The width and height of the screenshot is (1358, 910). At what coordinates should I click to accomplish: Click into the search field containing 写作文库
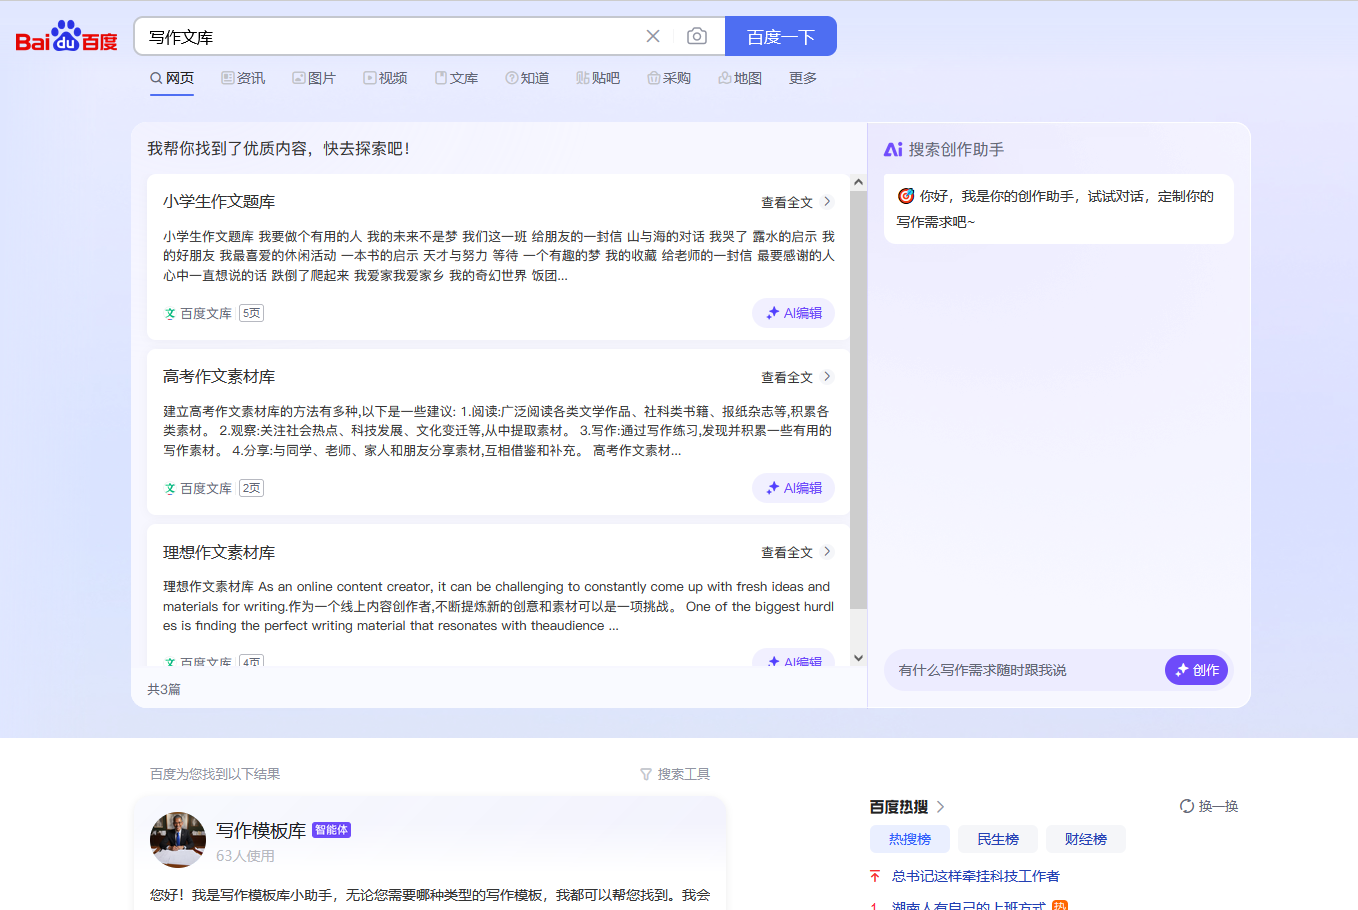click(390, 36)
